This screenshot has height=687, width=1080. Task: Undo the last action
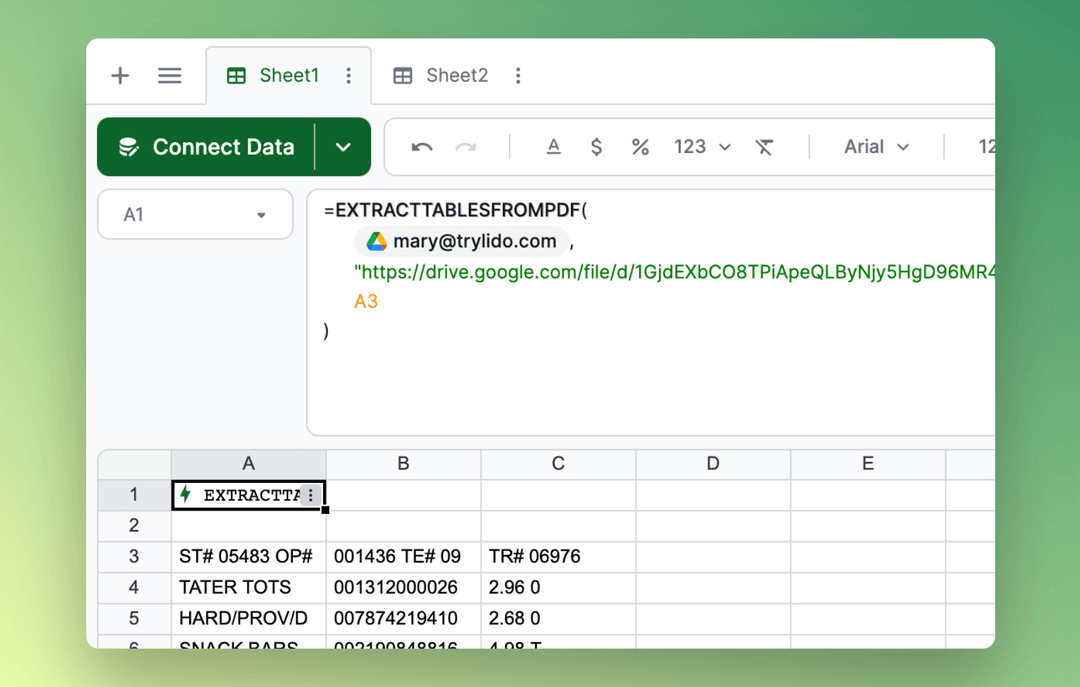(422, 147)
